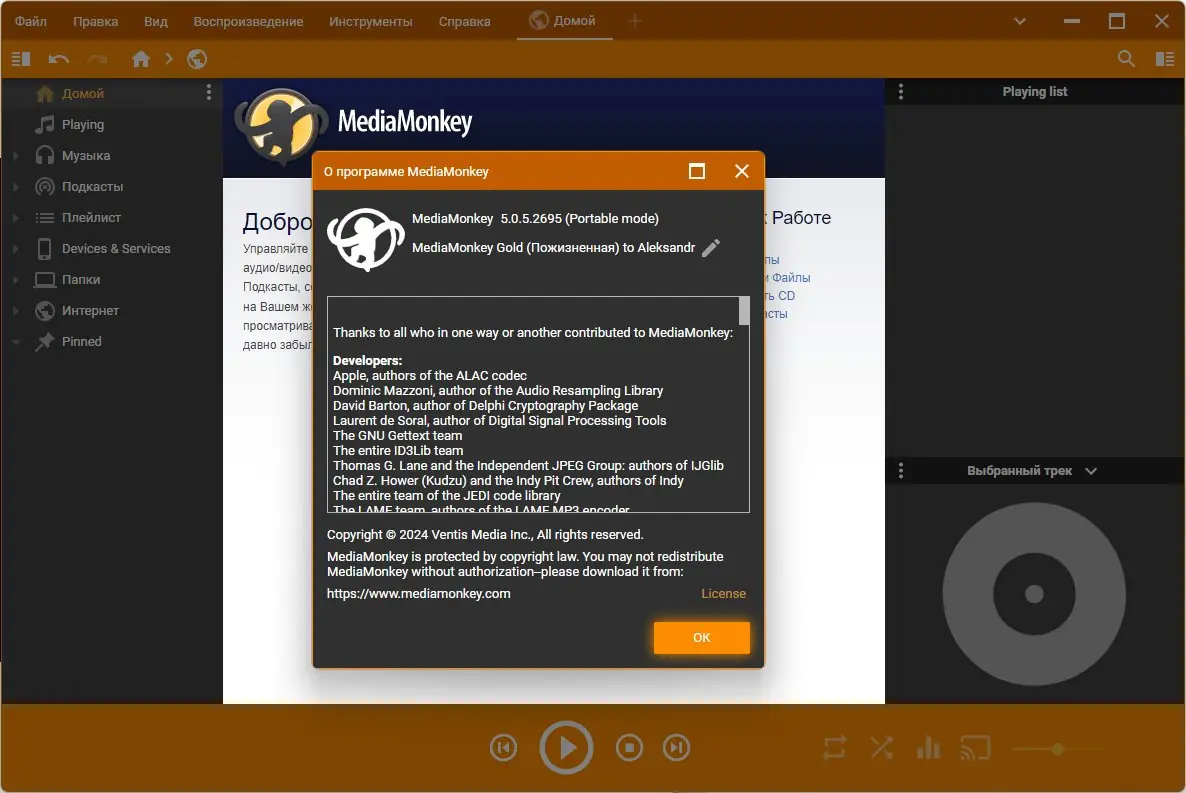Select Playing in the sidebar
This screenshot has width=1186, height=793.
tap(82, 124)
